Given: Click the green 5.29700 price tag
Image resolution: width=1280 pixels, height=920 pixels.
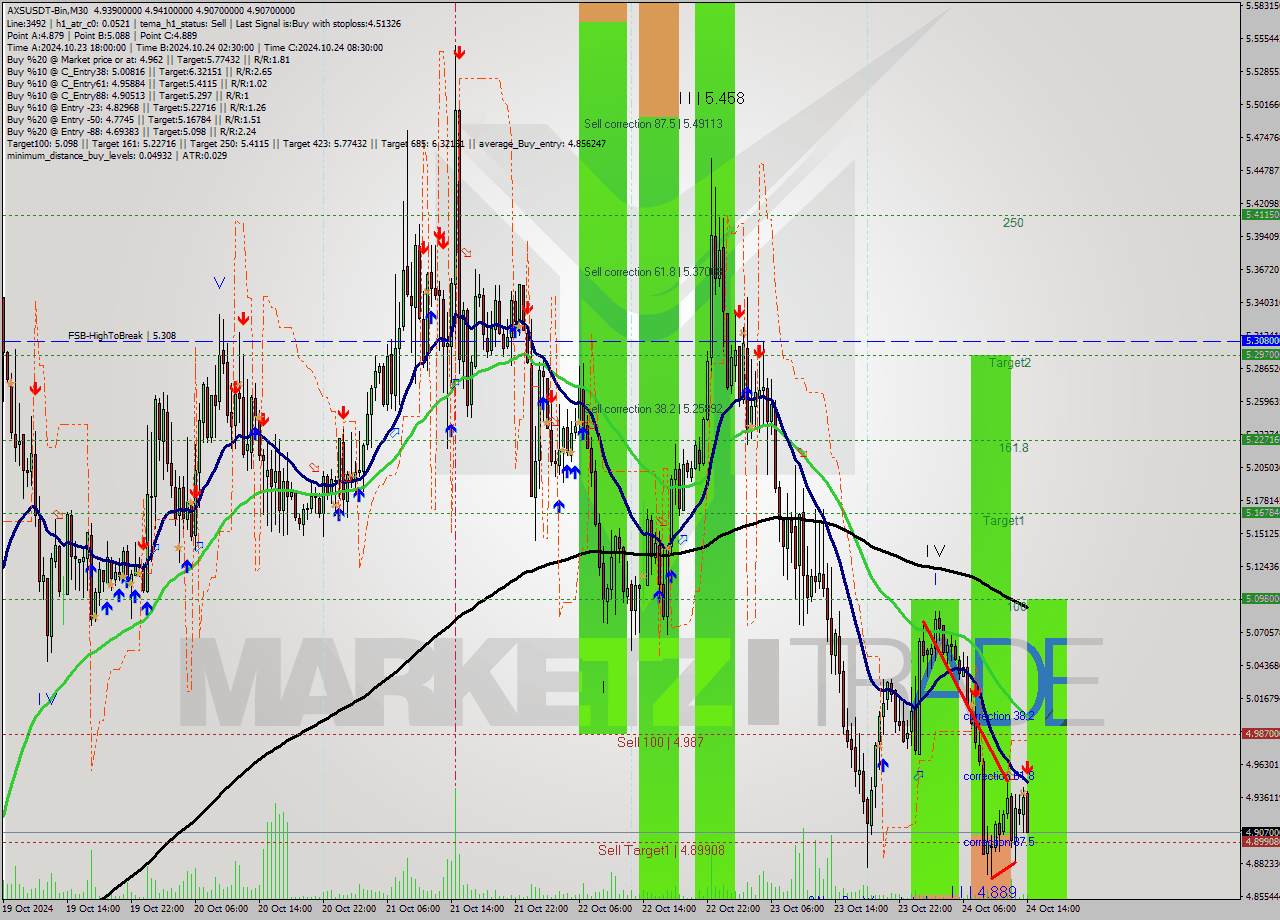Looking at the screenshot, I should pos(1260,354).
